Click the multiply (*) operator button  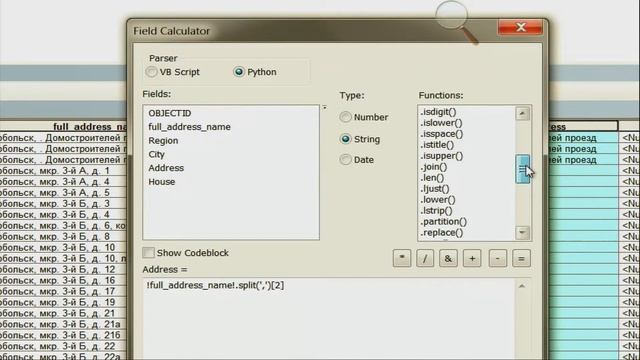pyautogui.click(x=402, y=258)
